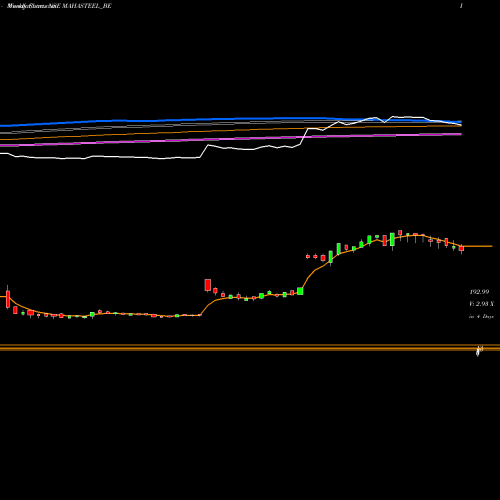Click the last red candle at right end
The width and height of the screenshot is (500, 500).
[x=461, y=248]
